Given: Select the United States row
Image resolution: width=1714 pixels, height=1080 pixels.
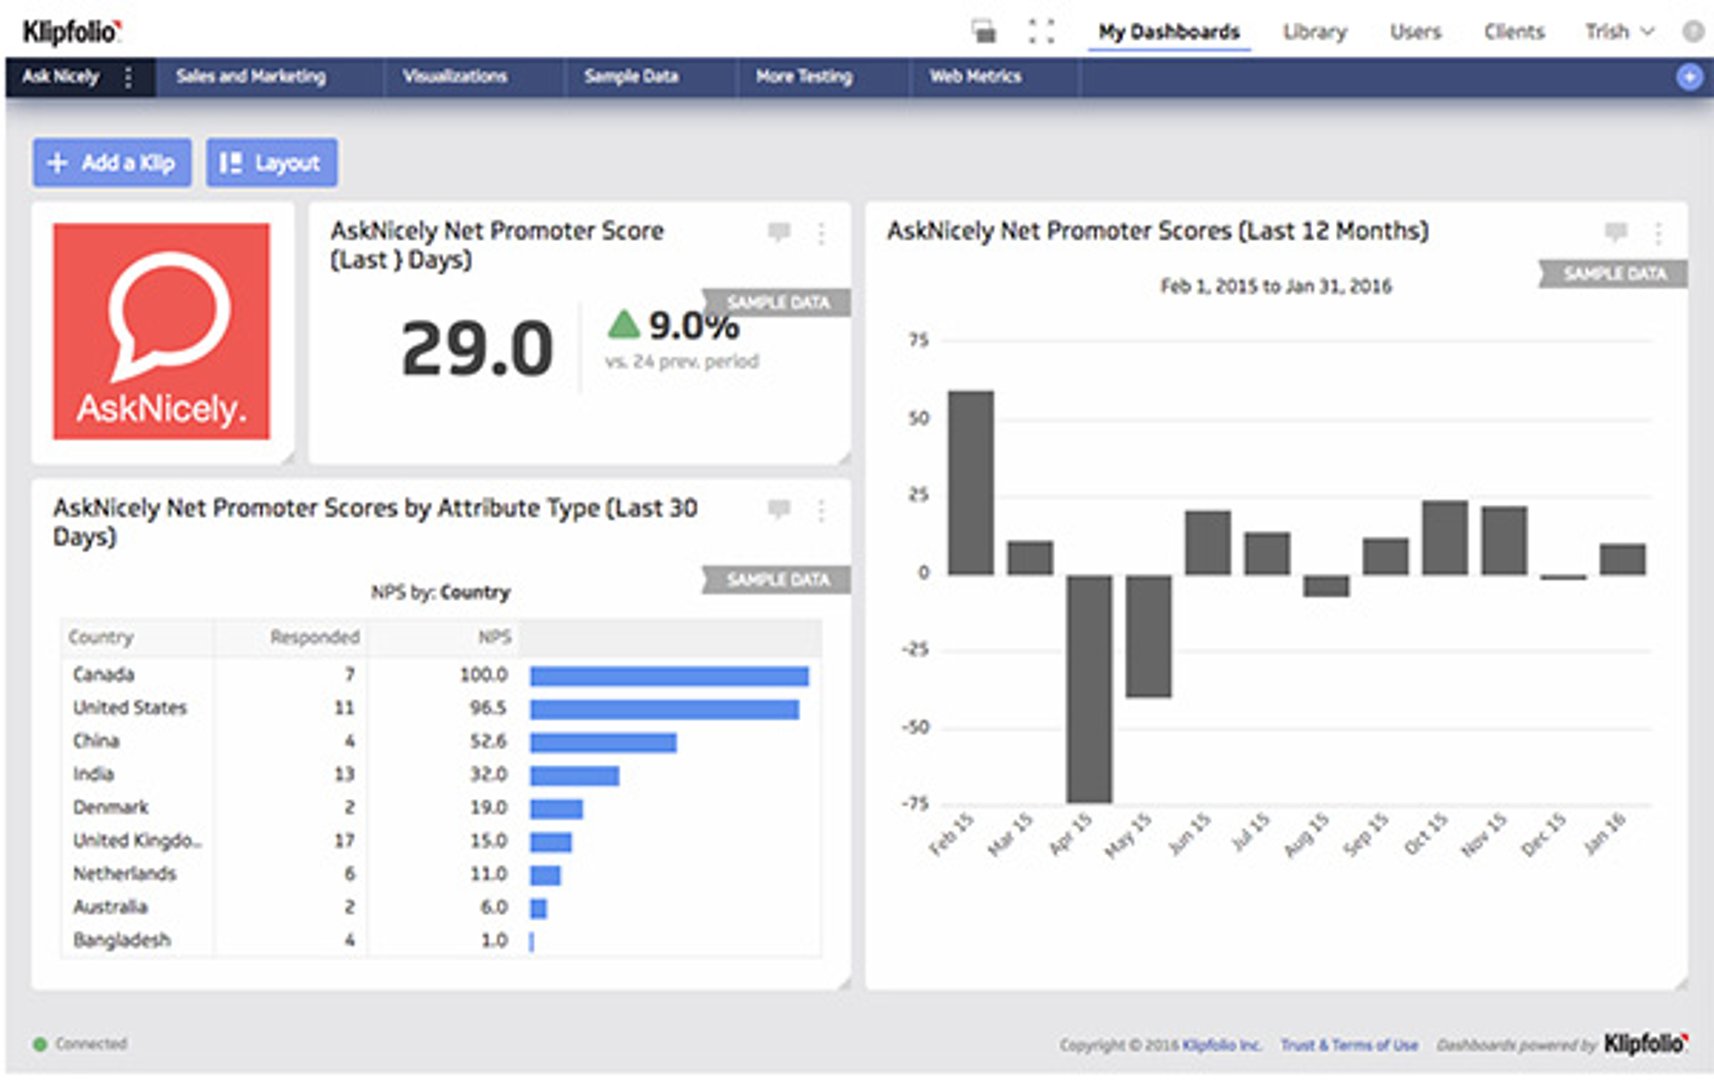Looking at the screenshot, I should [x=441, y=708].
